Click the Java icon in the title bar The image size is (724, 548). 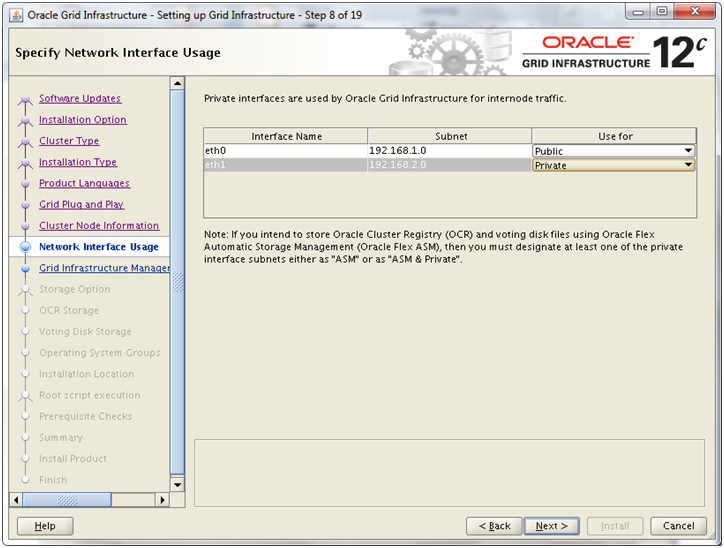coord(16,15)
